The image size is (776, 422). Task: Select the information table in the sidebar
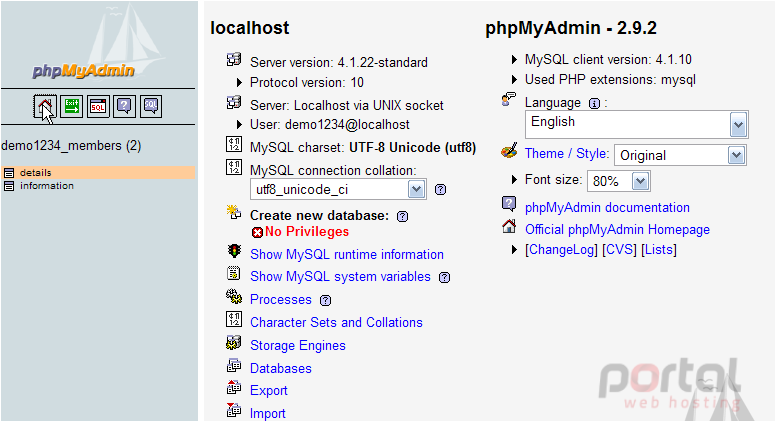(47, 186)
